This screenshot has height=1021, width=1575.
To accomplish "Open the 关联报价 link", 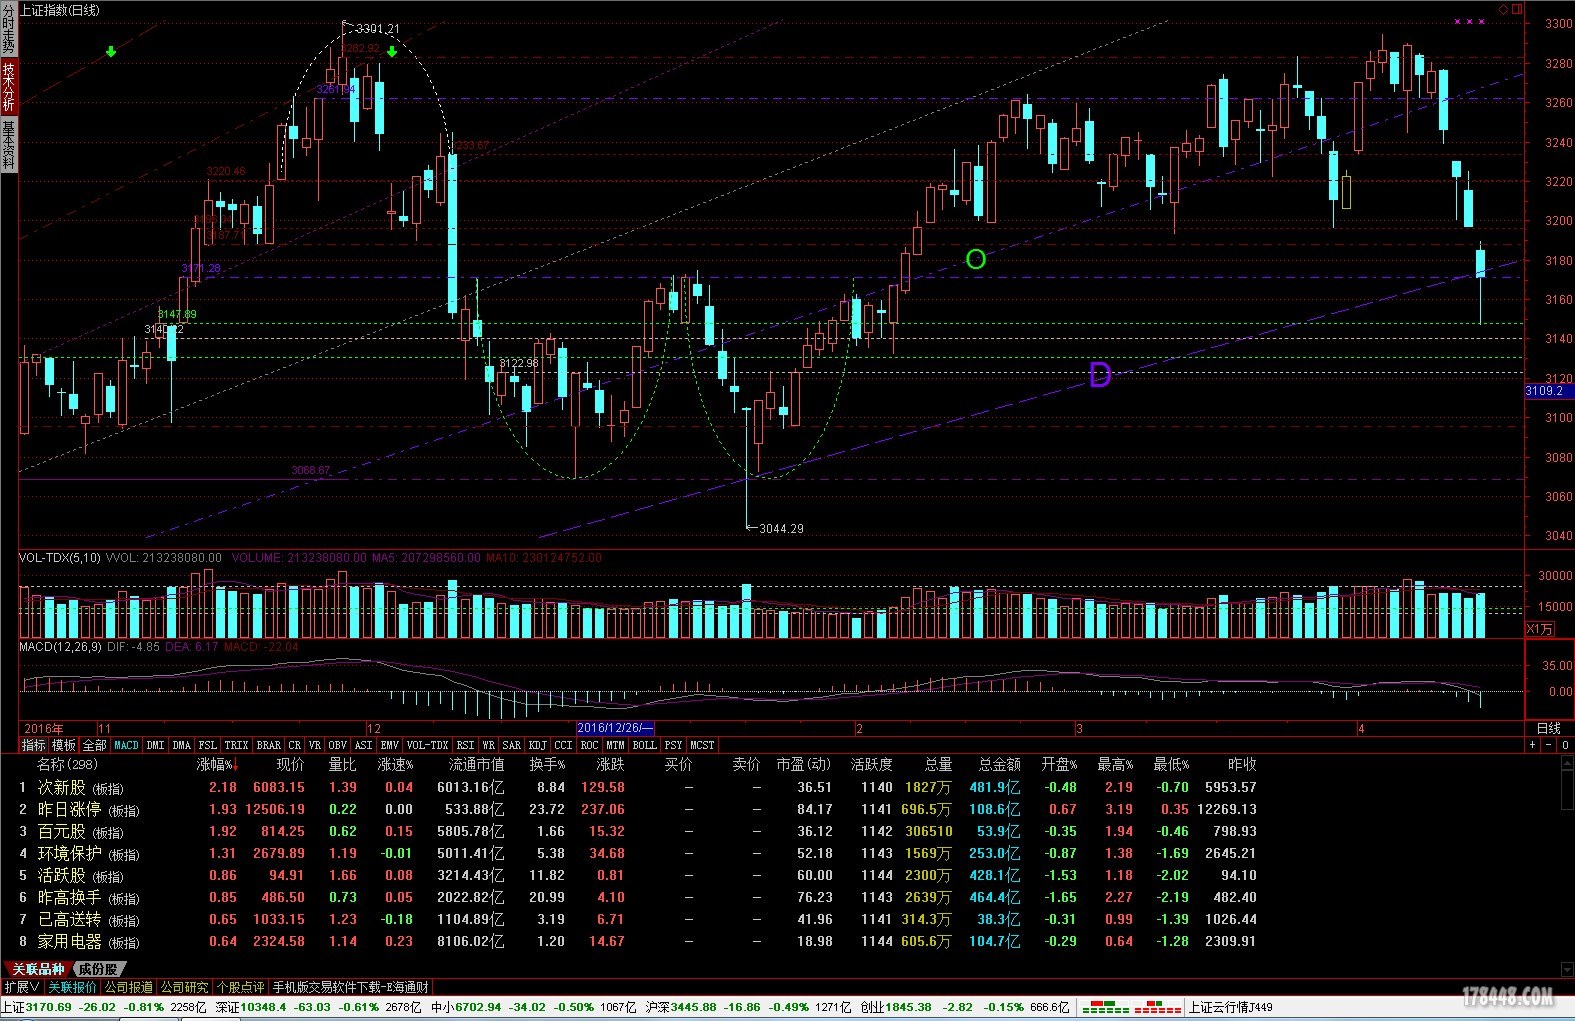I will click(73, 987).
